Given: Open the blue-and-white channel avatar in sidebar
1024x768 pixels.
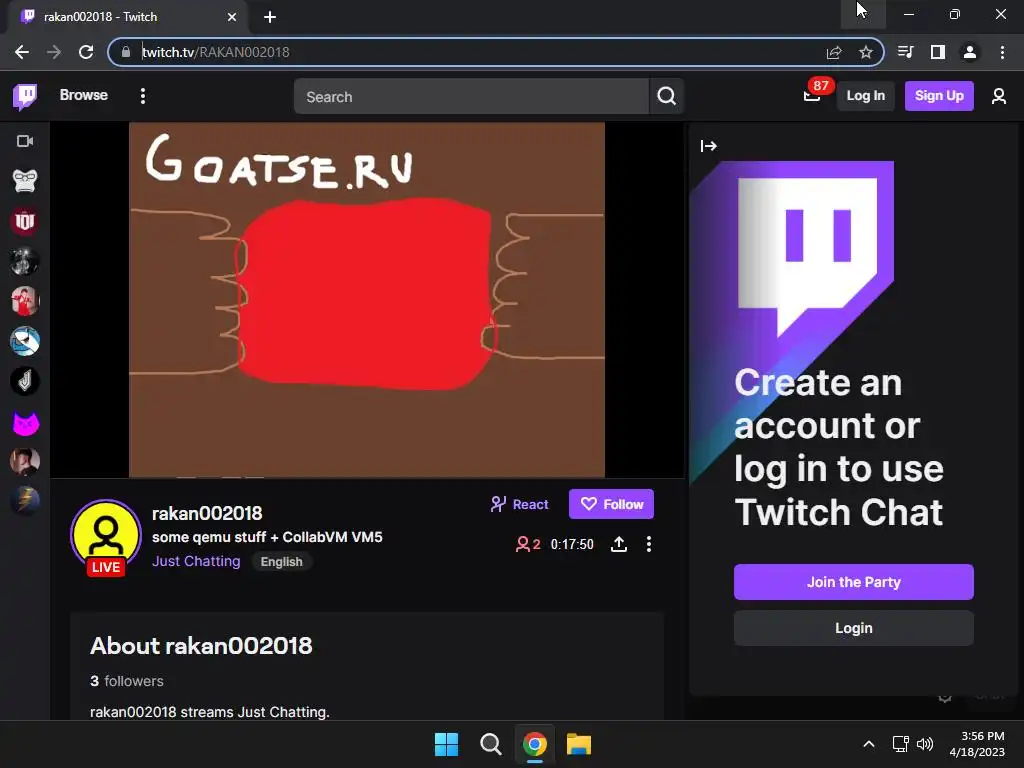Looking at the screenshot, I should pos(25,342).
